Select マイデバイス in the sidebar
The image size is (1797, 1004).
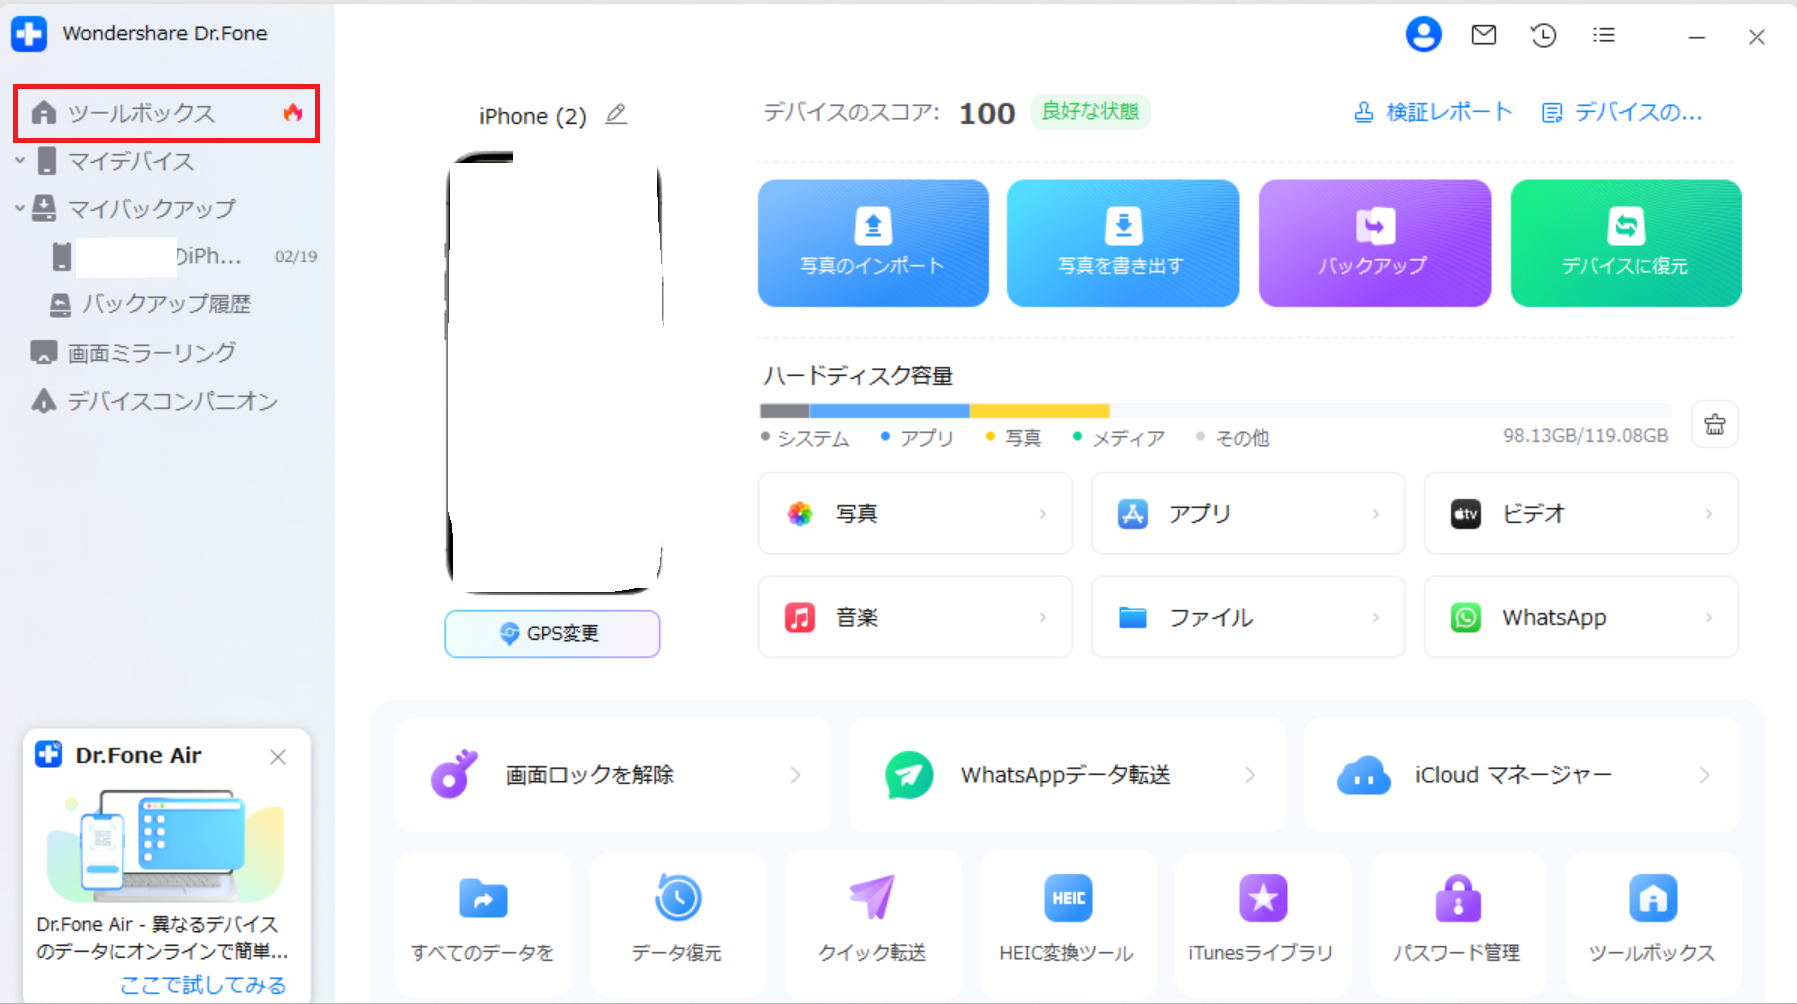click(x=130, y=161)
